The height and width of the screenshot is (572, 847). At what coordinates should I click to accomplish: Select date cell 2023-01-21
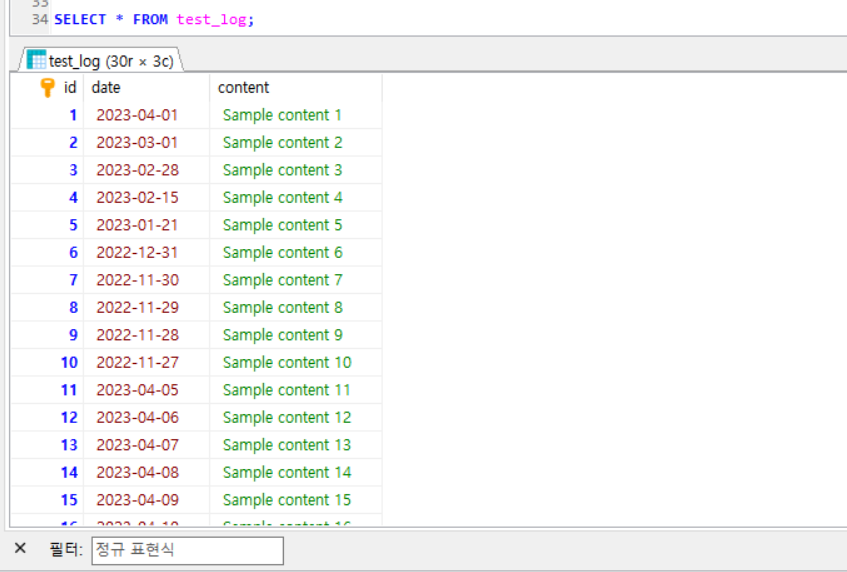146,225
